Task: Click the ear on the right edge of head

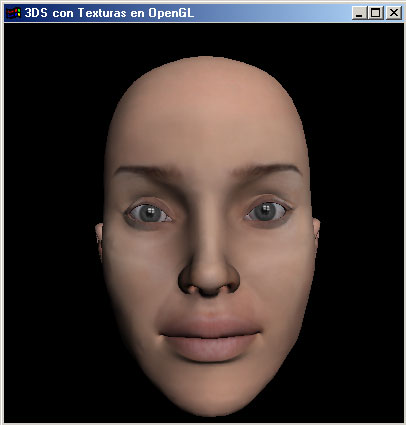Action: [x=316, y=233]
